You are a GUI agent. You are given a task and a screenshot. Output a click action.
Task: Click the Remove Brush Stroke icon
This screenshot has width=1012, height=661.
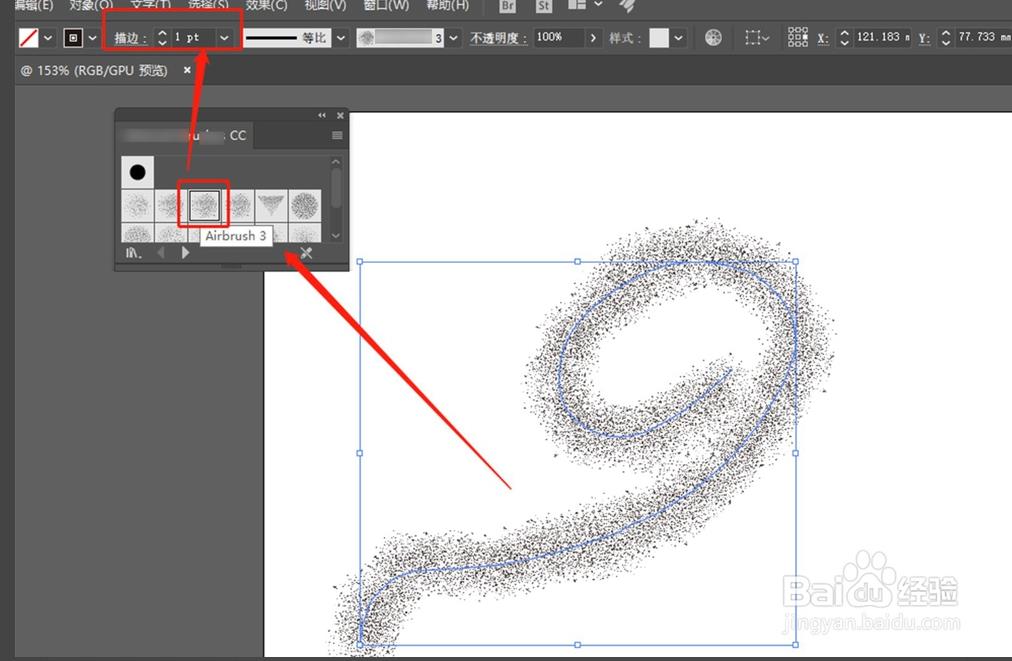click(x=306, y=253)
